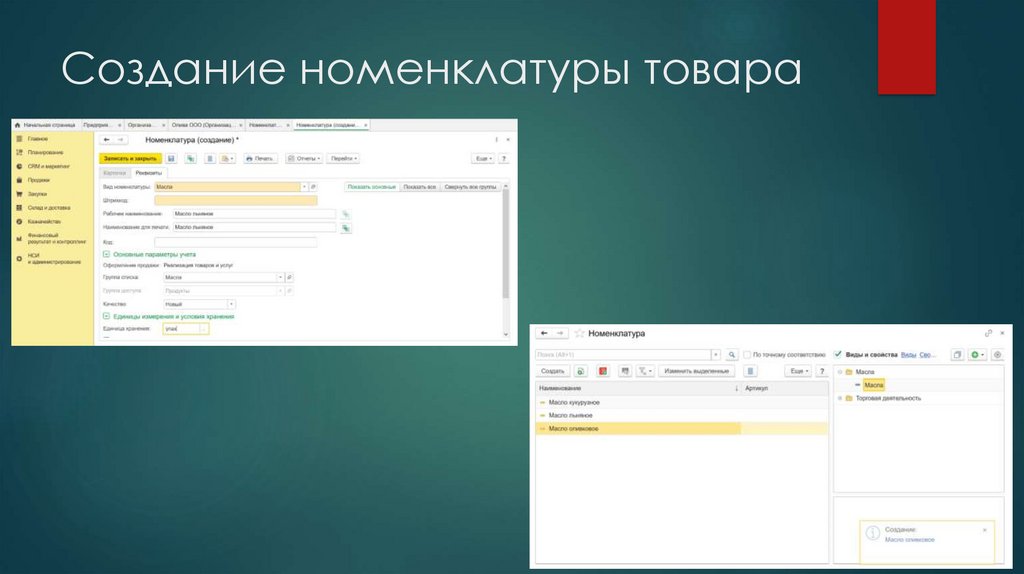Click back arrow in Номенклатура list window
The image size is (1024, 574).
coord(544,333)
